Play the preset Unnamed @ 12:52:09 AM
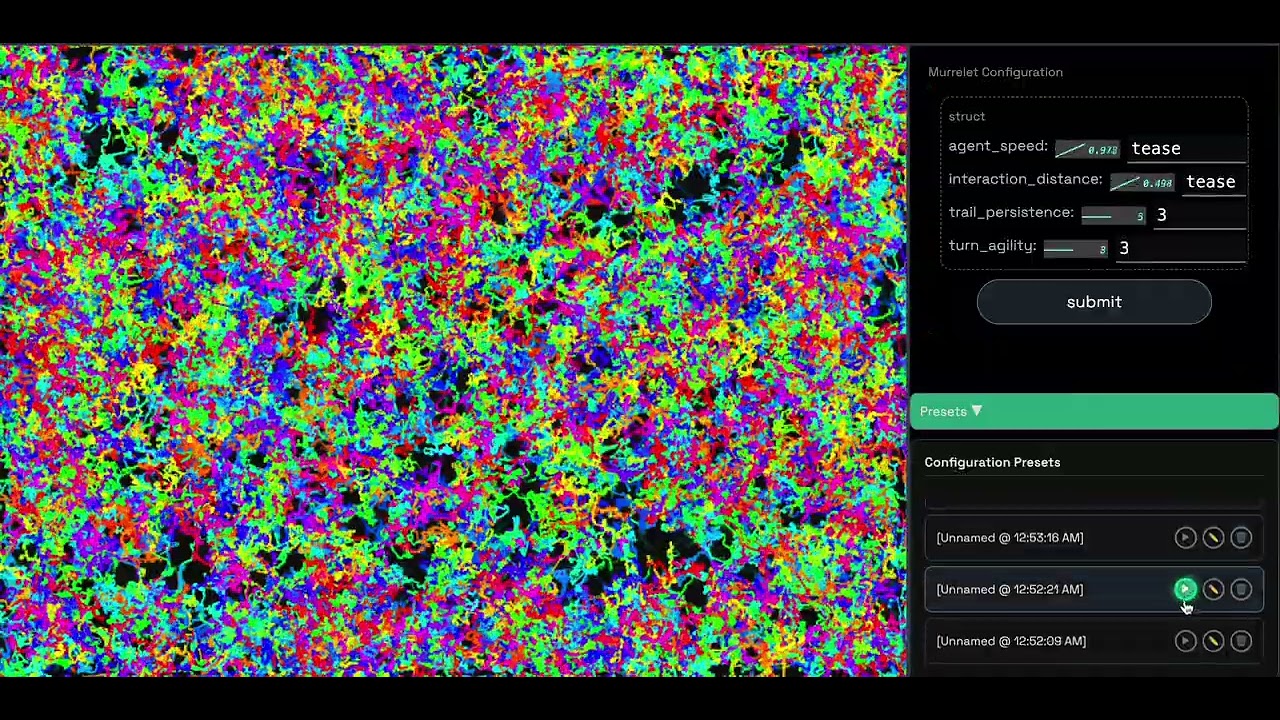 coord(1185,641)
